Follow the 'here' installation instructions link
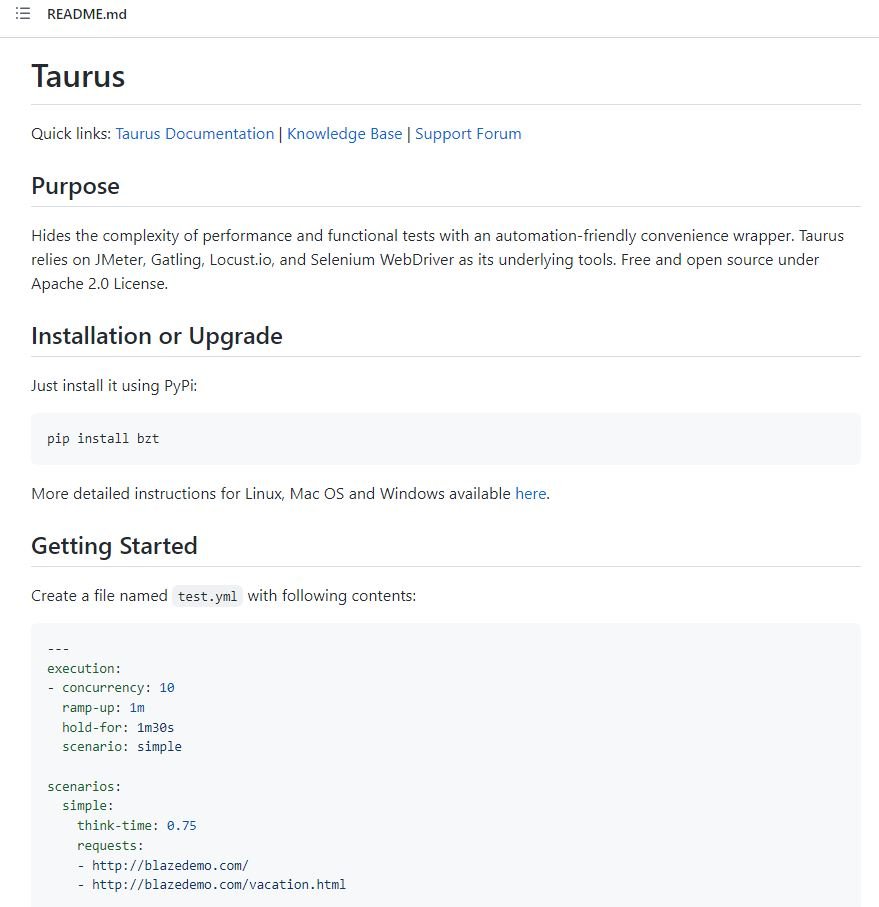The image size is (879, 907). pyautogui.click(x=530, y=493)
